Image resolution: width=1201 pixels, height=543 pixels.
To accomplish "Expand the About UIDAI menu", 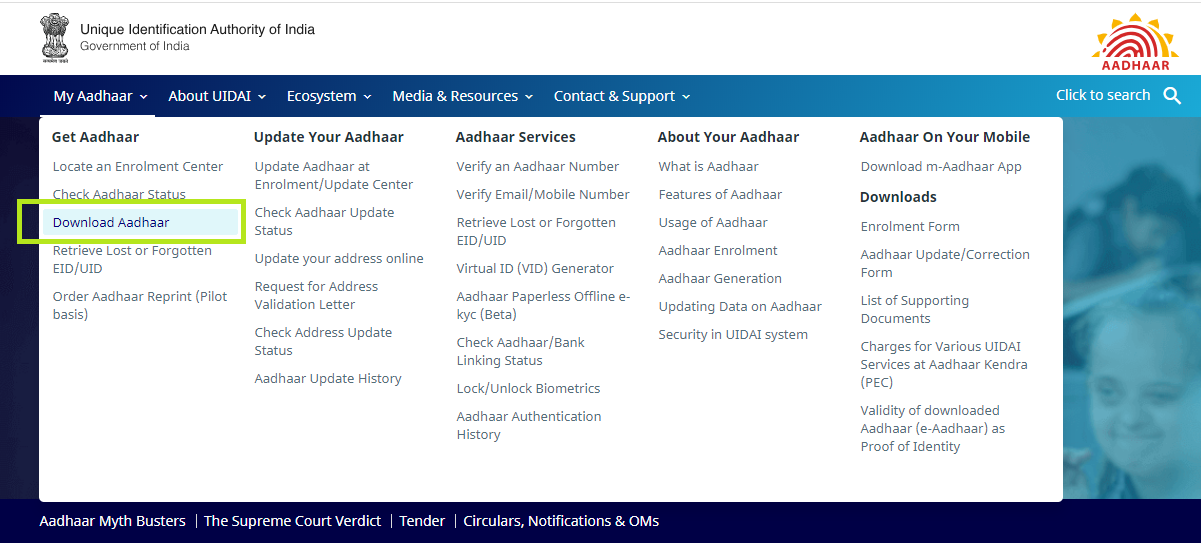I will 217,96.
